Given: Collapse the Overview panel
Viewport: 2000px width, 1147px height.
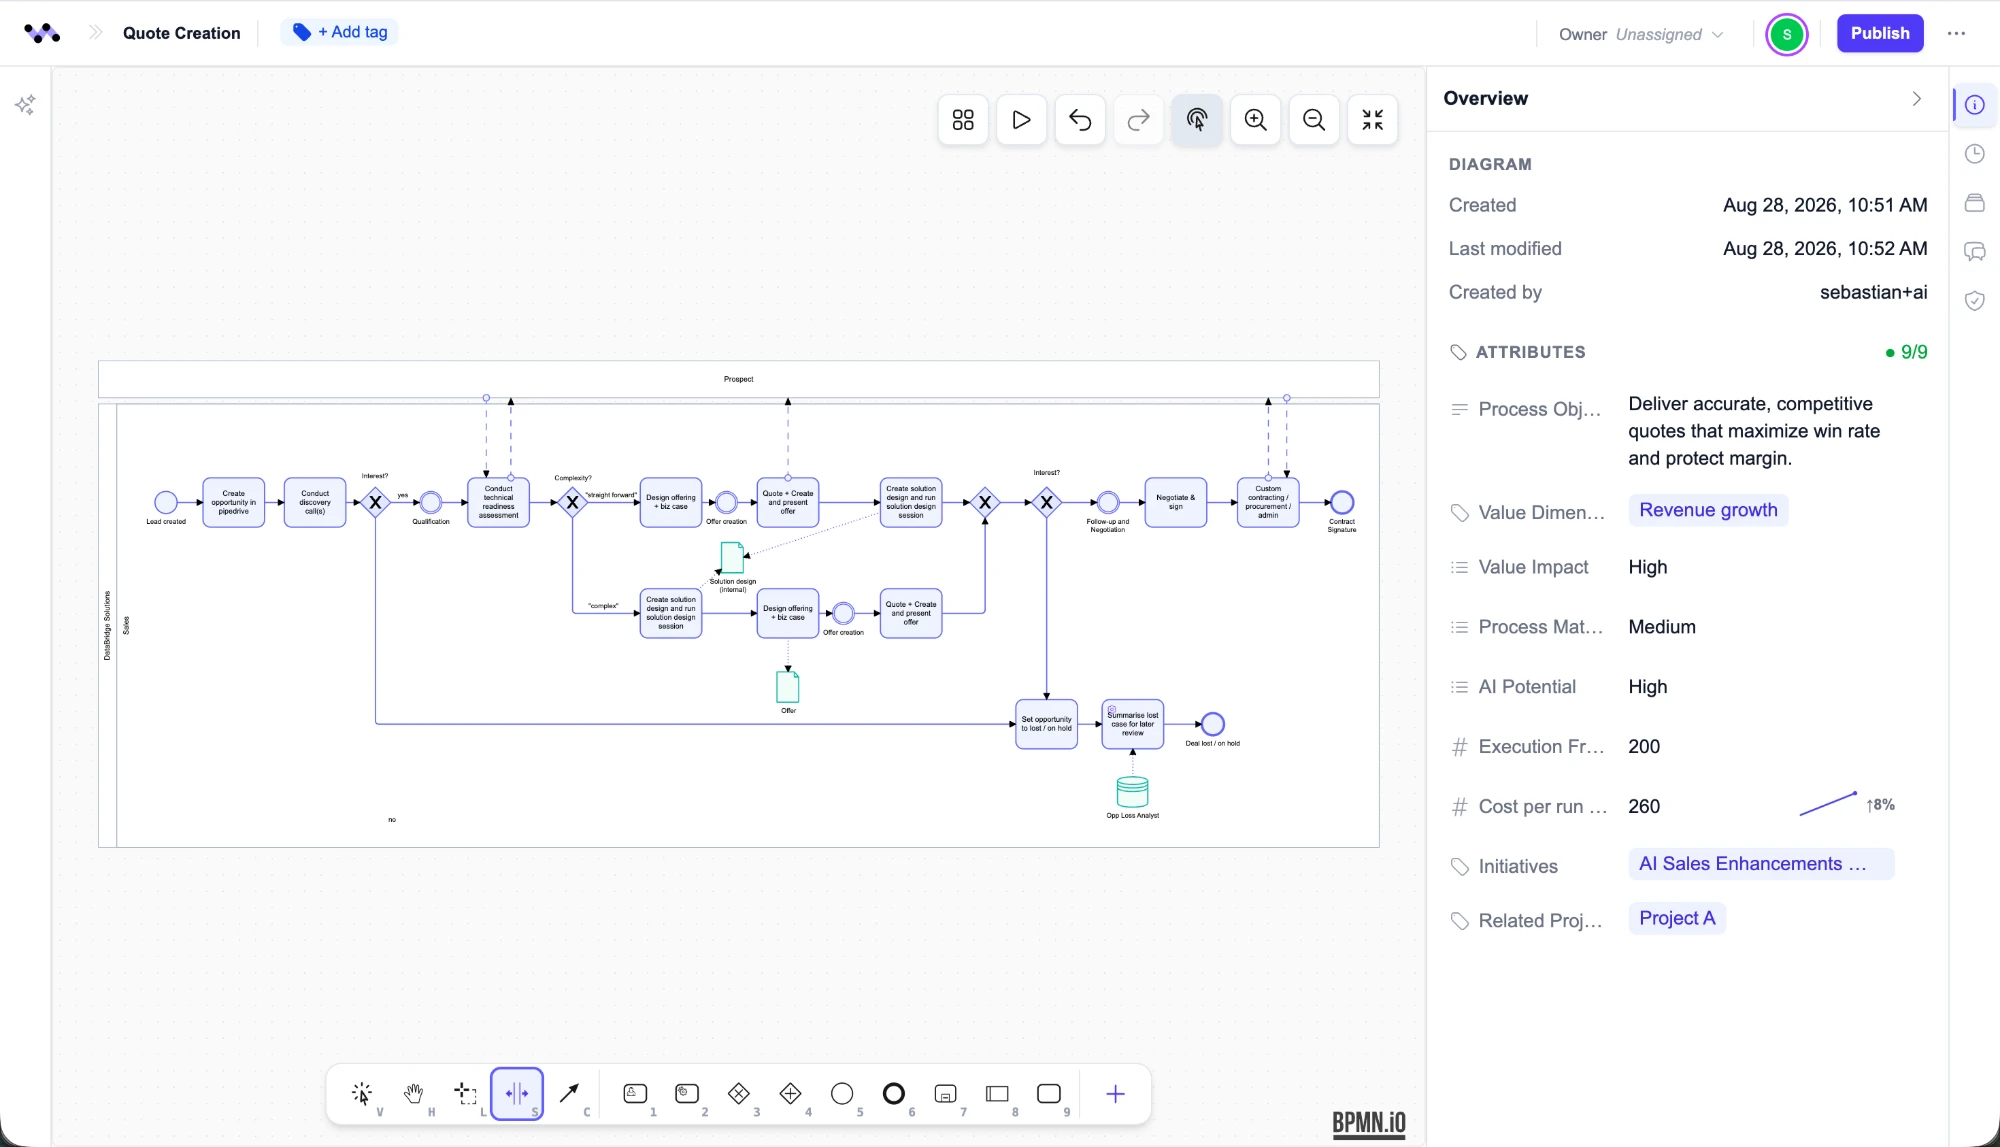Looking at the screenshot, I should coord(1916,98).
